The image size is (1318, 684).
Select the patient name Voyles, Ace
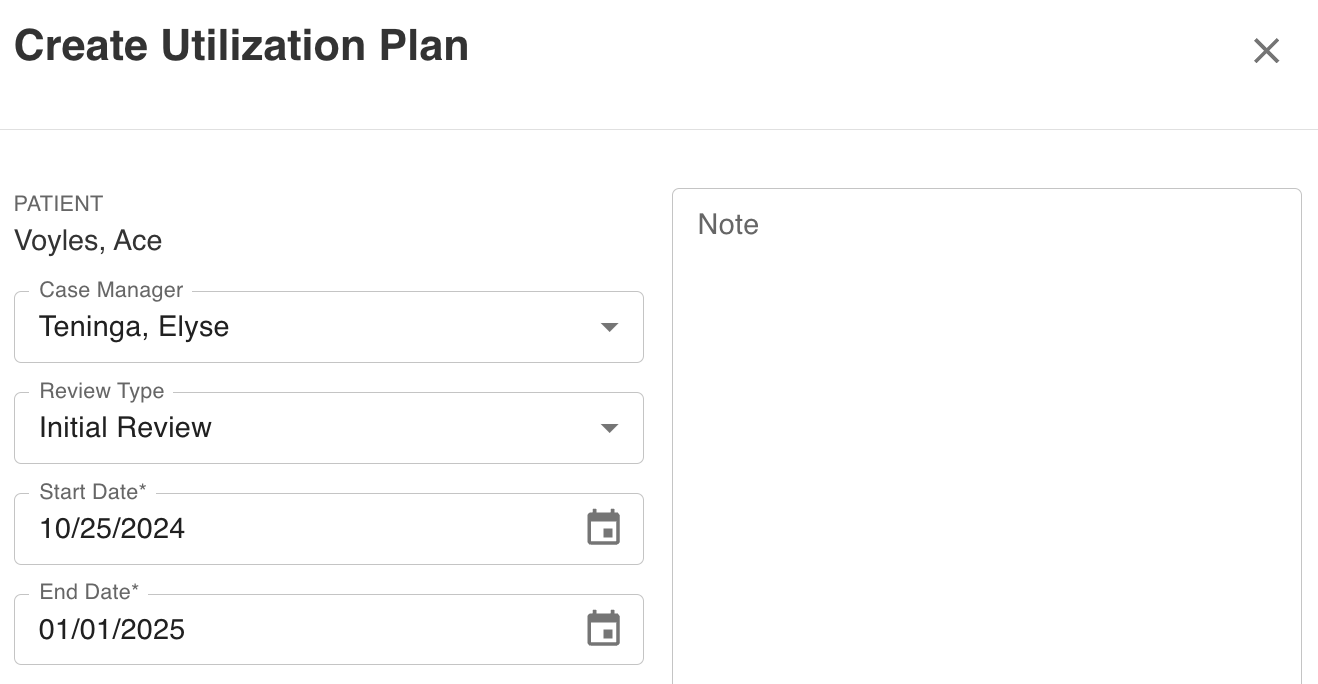coord(88,241)
